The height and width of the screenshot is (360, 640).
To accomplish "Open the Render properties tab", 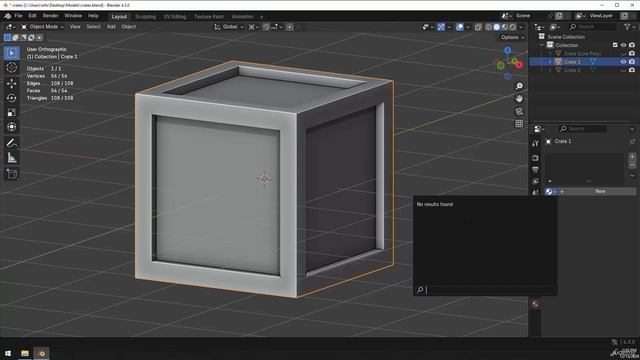I will tap(535, 158).
